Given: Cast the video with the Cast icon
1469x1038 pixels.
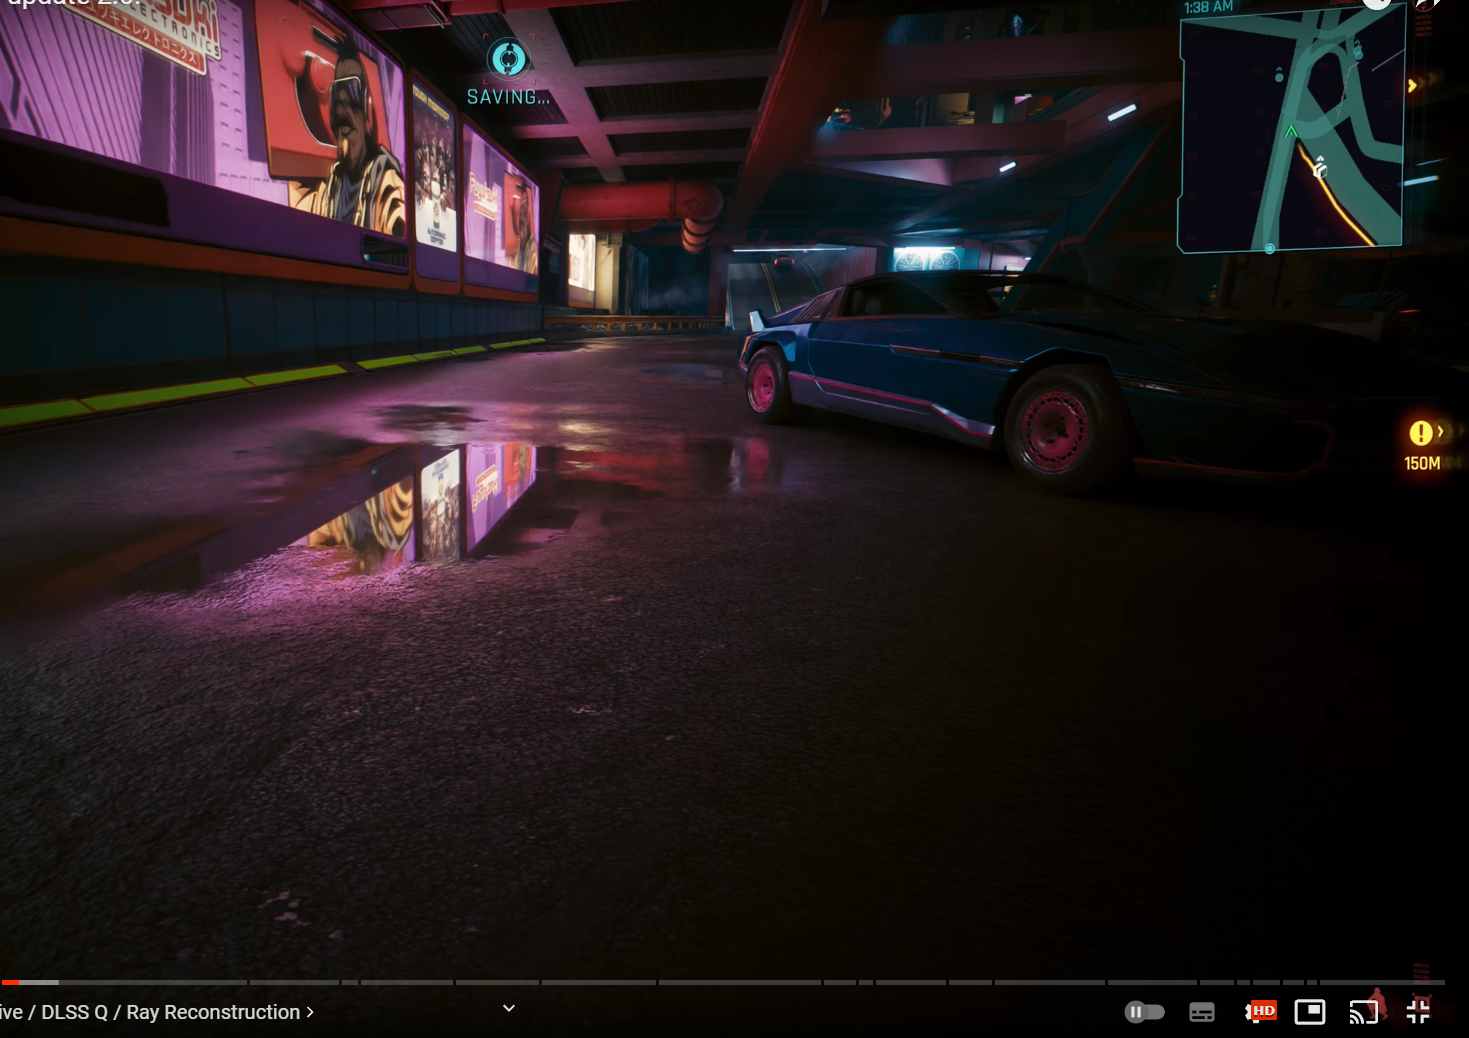Looking at the screenshot, I should [x=1364, y=1012].
